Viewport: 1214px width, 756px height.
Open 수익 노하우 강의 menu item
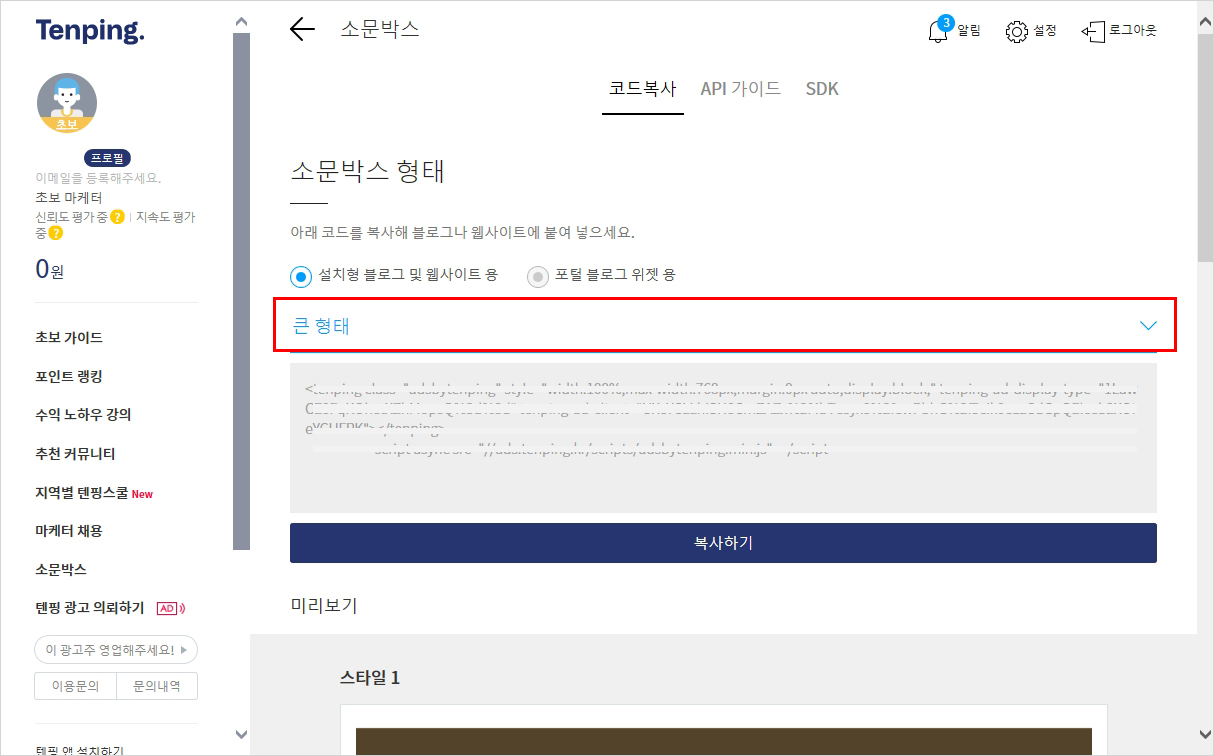(83, 415)
